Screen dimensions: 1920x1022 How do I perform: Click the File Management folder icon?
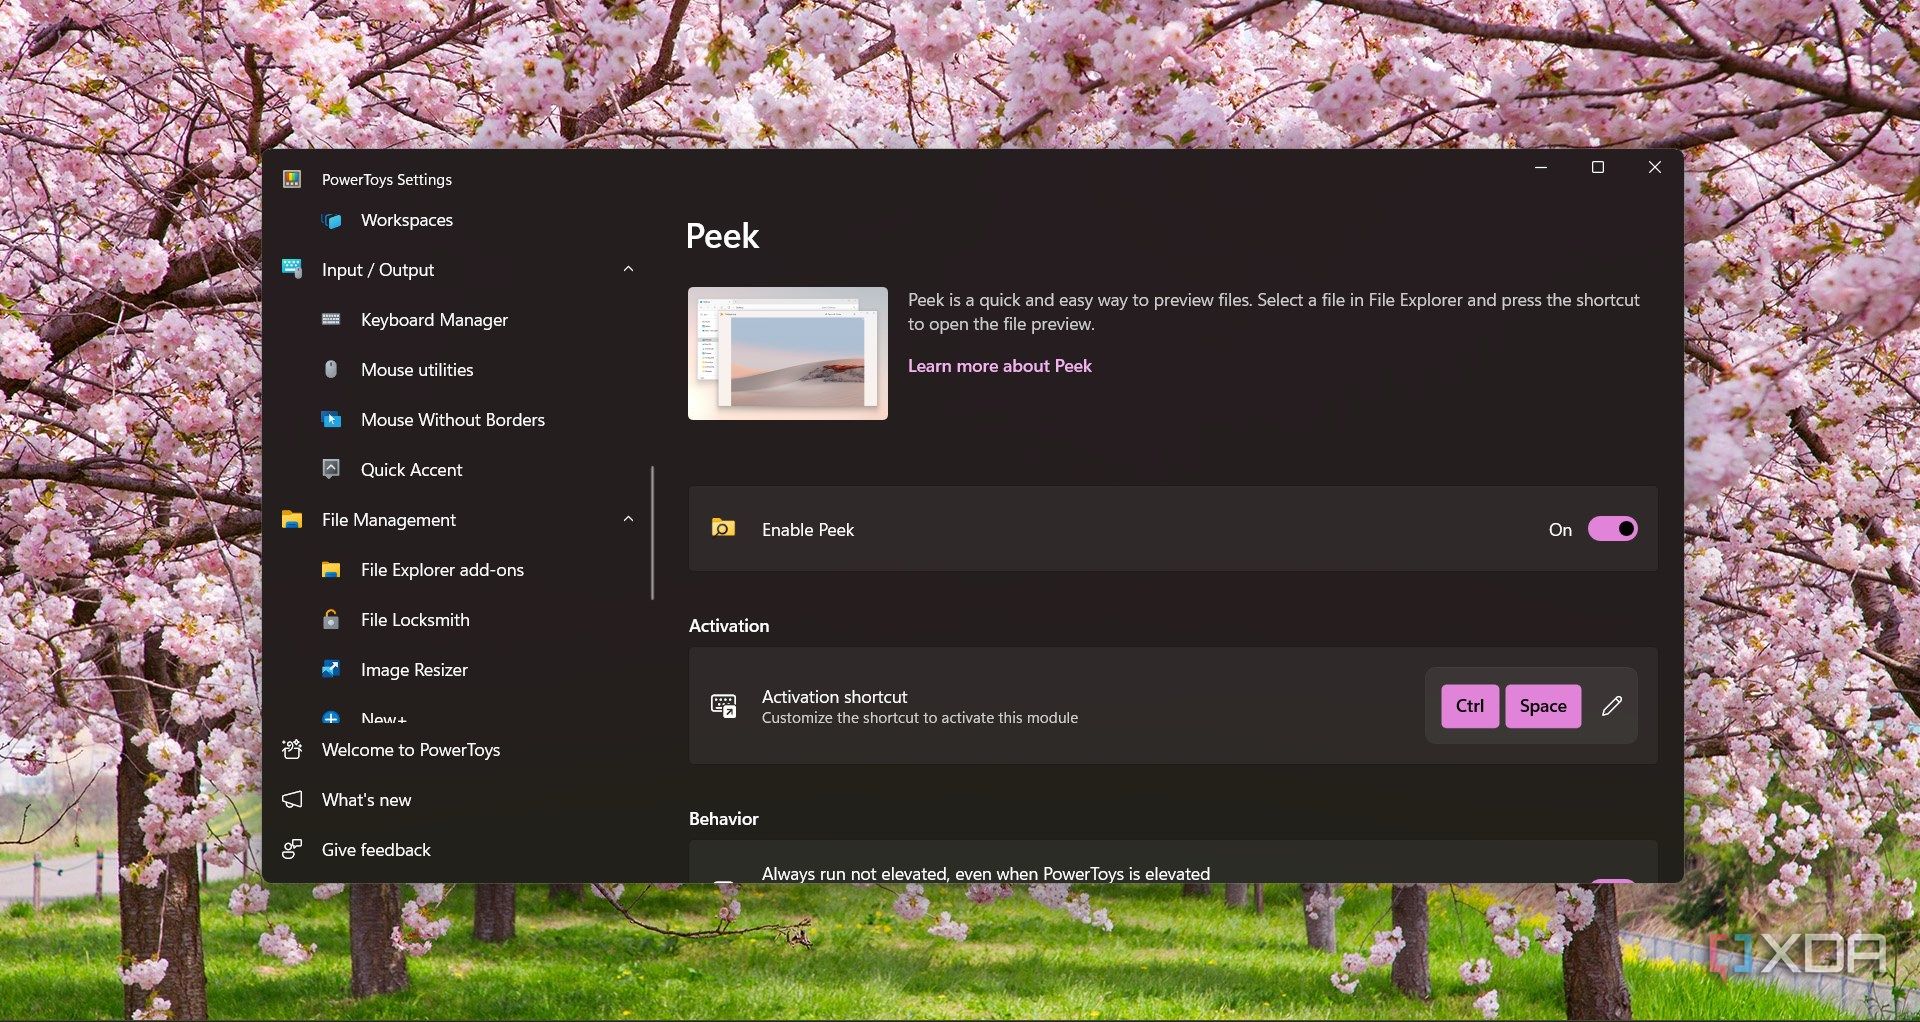pos(292,519)
